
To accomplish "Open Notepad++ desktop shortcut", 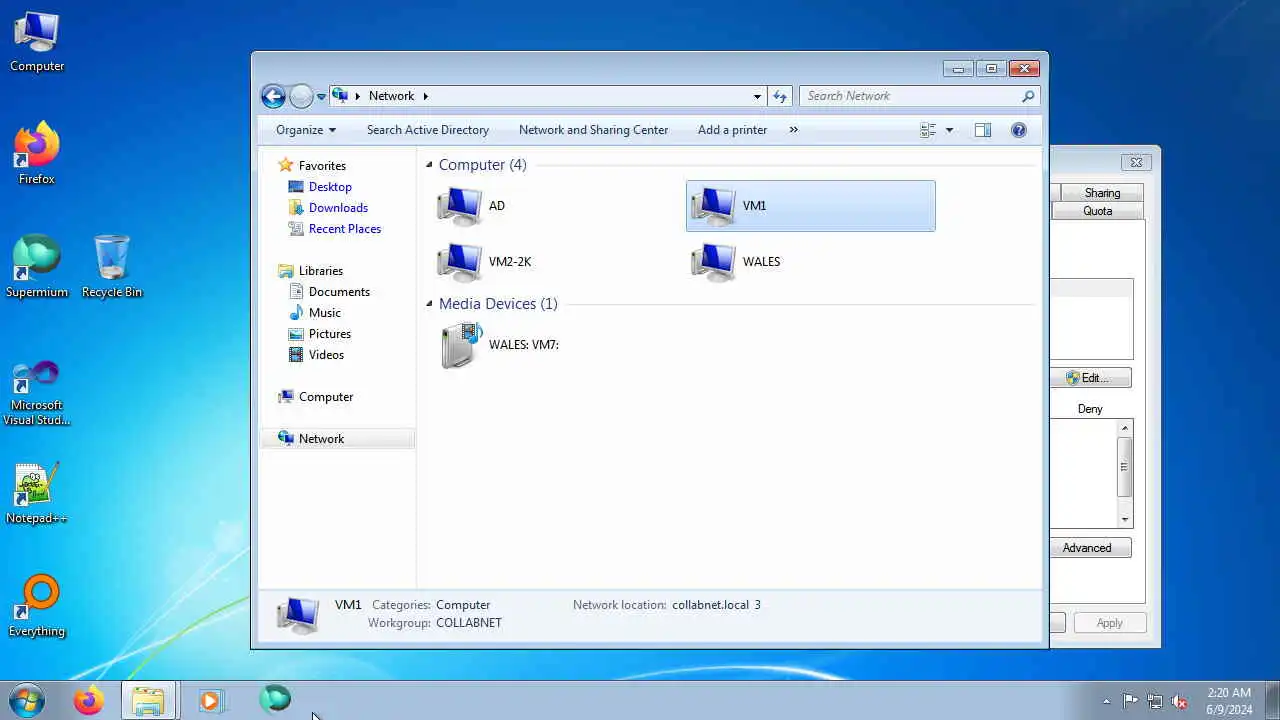I will pos(37,493).
